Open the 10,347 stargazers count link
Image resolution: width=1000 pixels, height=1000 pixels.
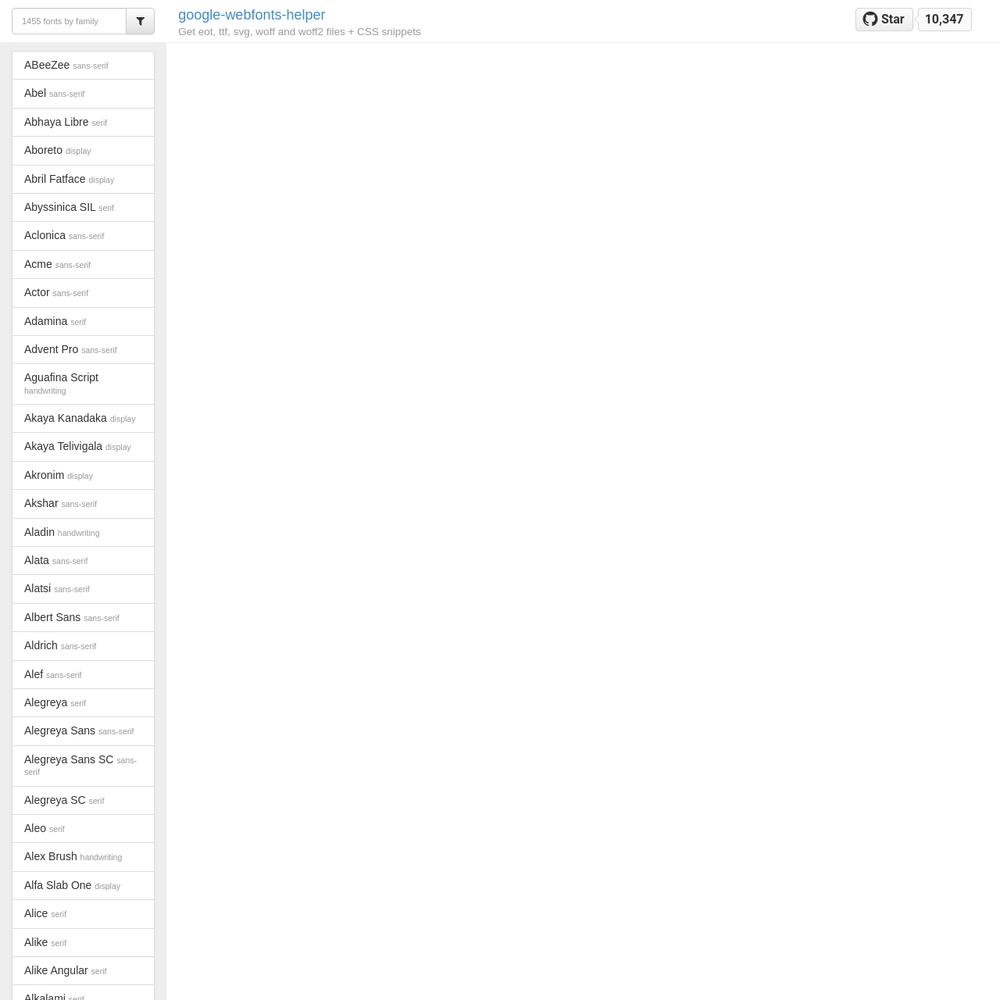point(944,19)
